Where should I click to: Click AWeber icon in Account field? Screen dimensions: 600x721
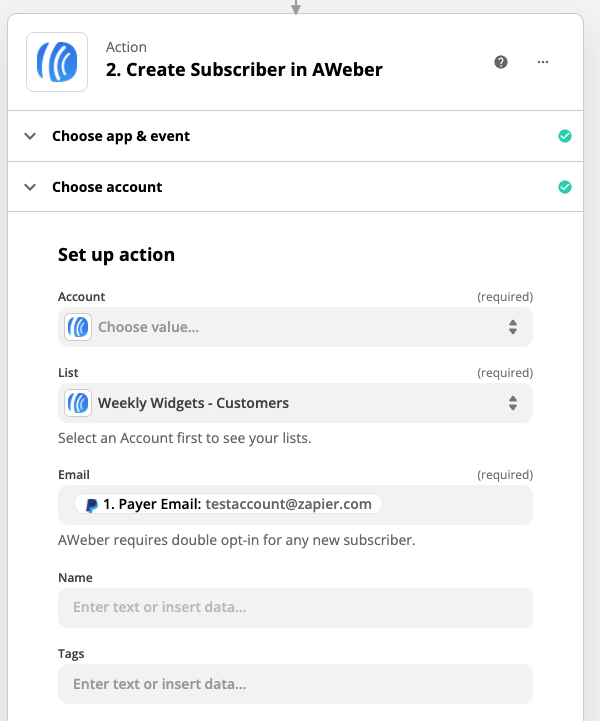coord(78,327)
